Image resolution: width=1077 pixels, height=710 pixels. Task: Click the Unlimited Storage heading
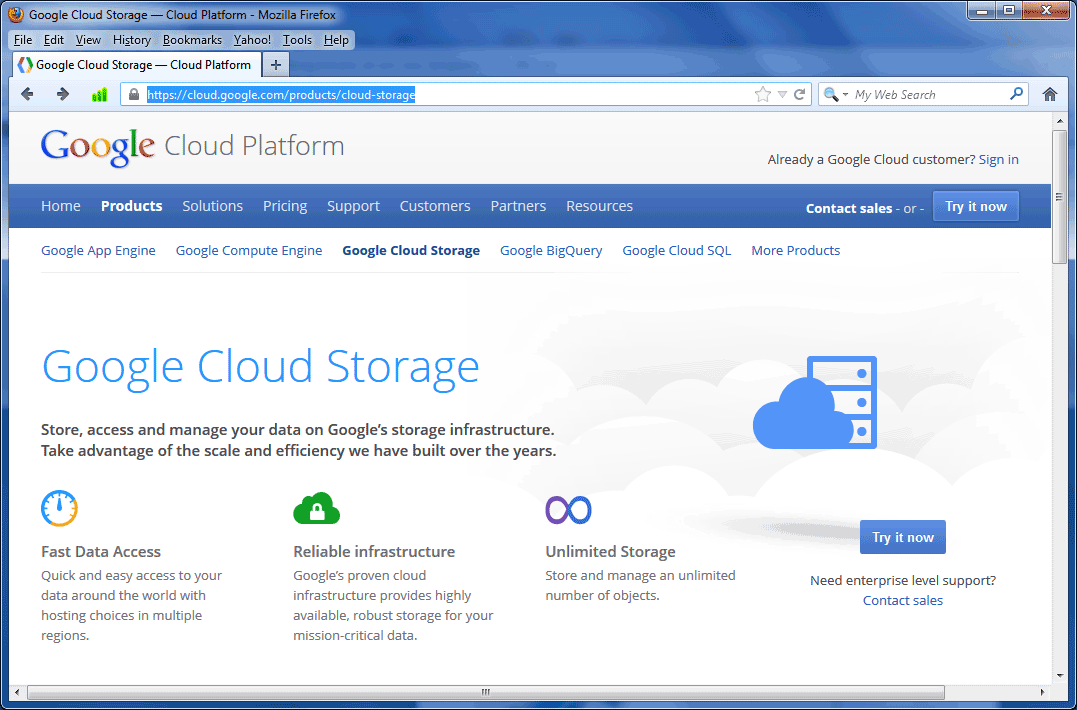[x=610, y=551]
